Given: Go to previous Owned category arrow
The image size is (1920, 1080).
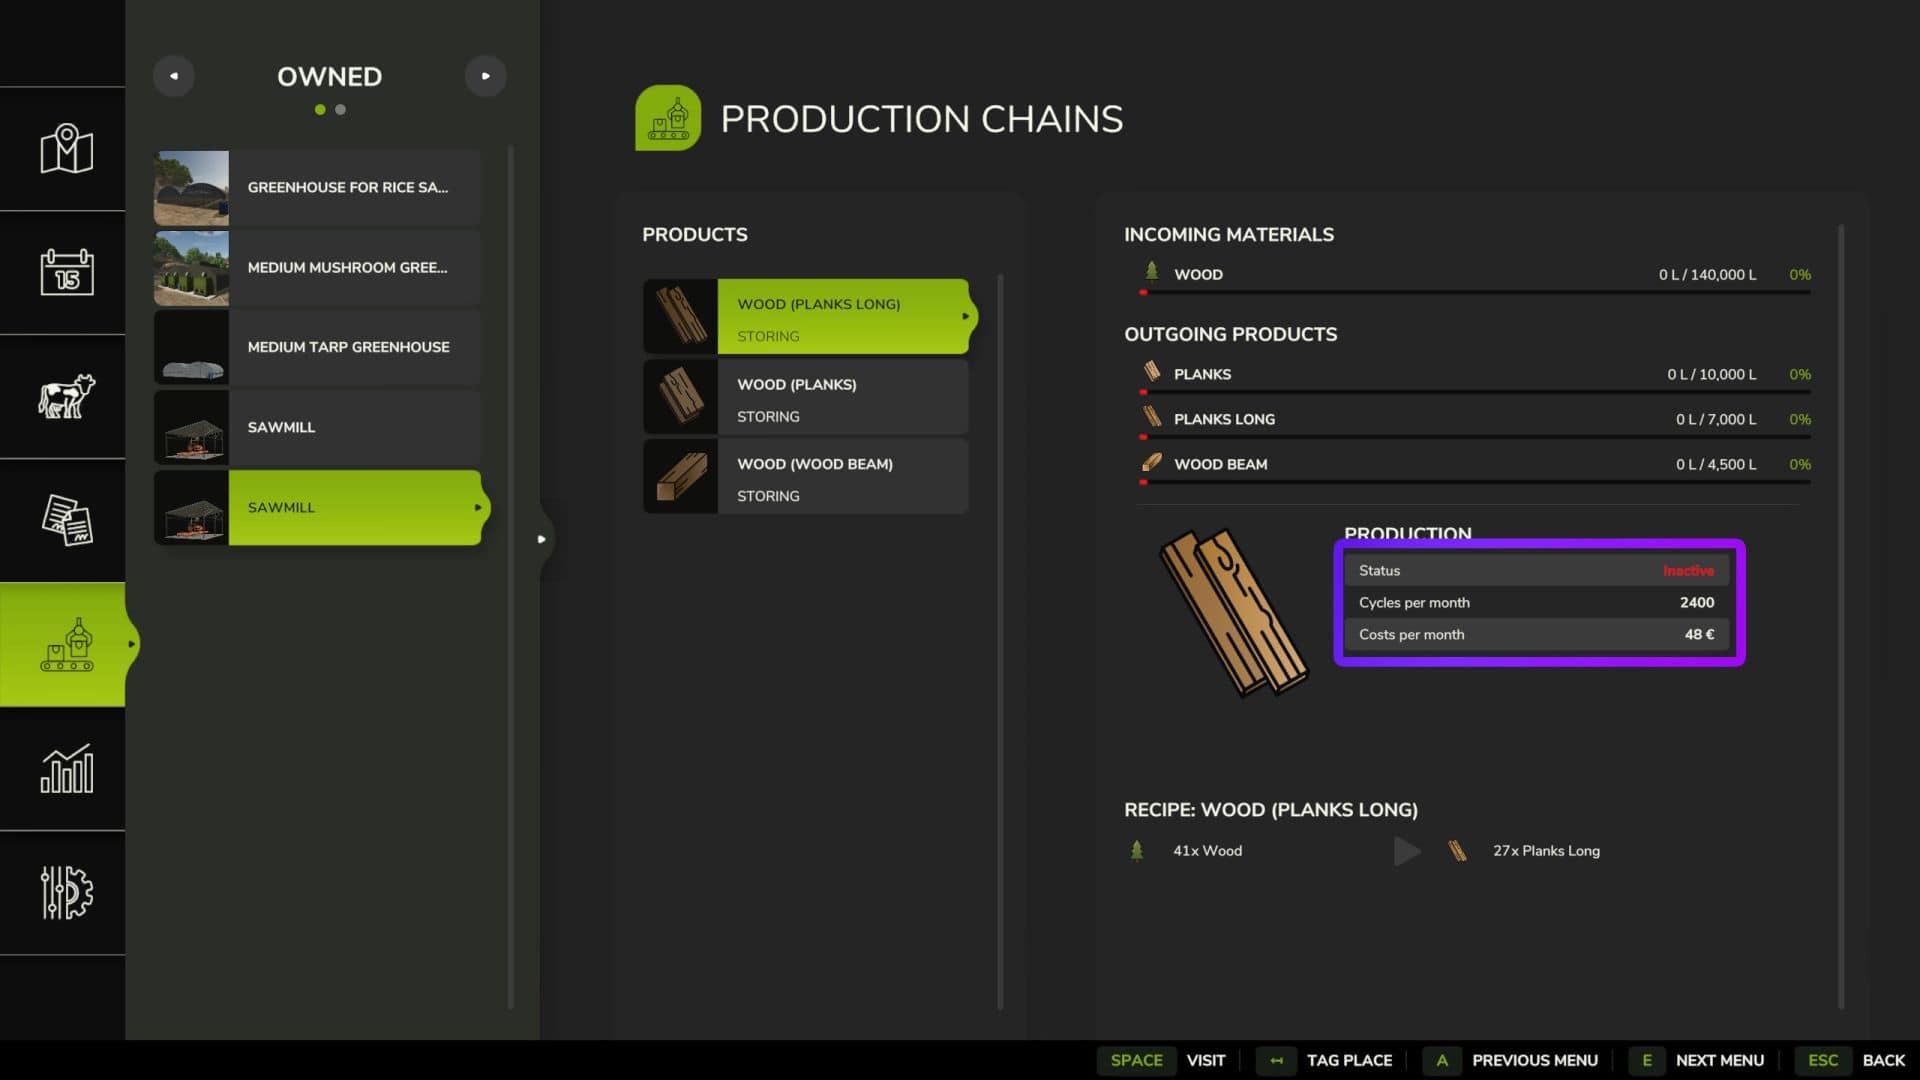Looking at the screenshot, I should click(174, 76).
